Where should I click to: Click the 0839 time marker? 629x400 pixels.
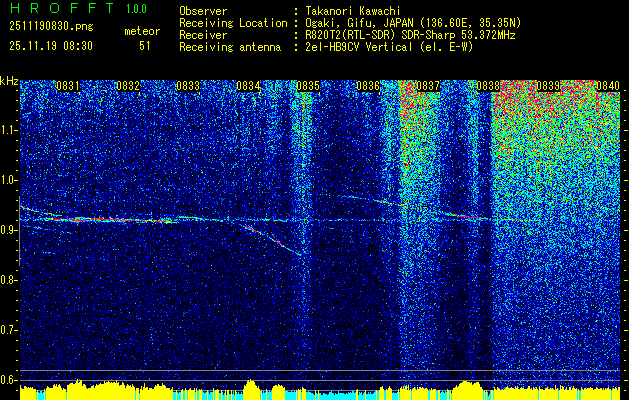click(x=548, y=86)
